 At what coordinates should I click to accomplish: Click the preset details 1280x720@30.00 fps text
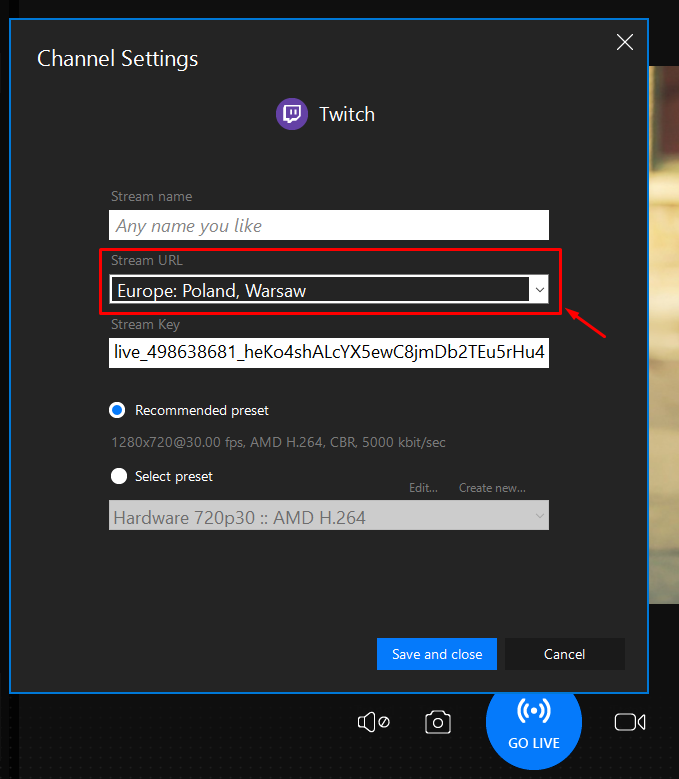pos(278,442)
